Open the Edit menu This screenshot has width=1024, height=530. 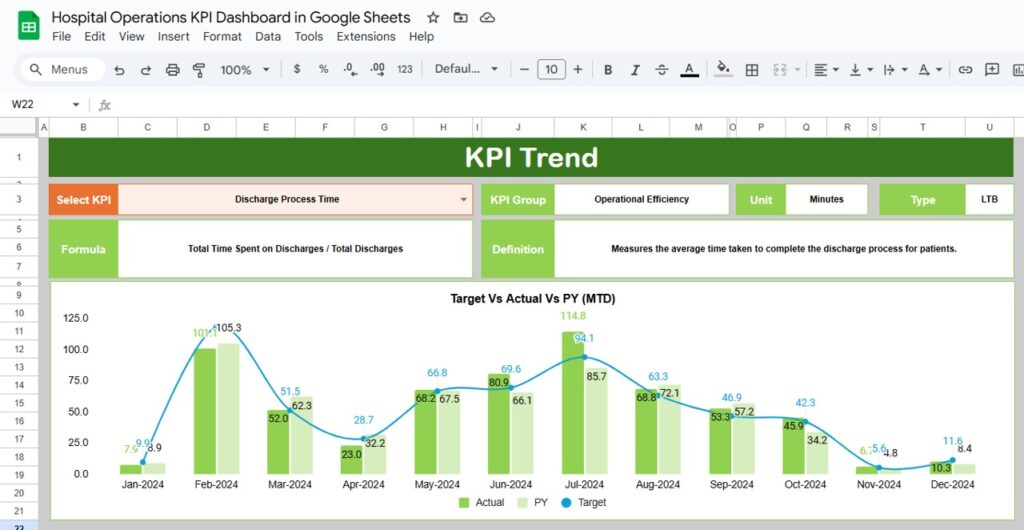tap(95, 37)
